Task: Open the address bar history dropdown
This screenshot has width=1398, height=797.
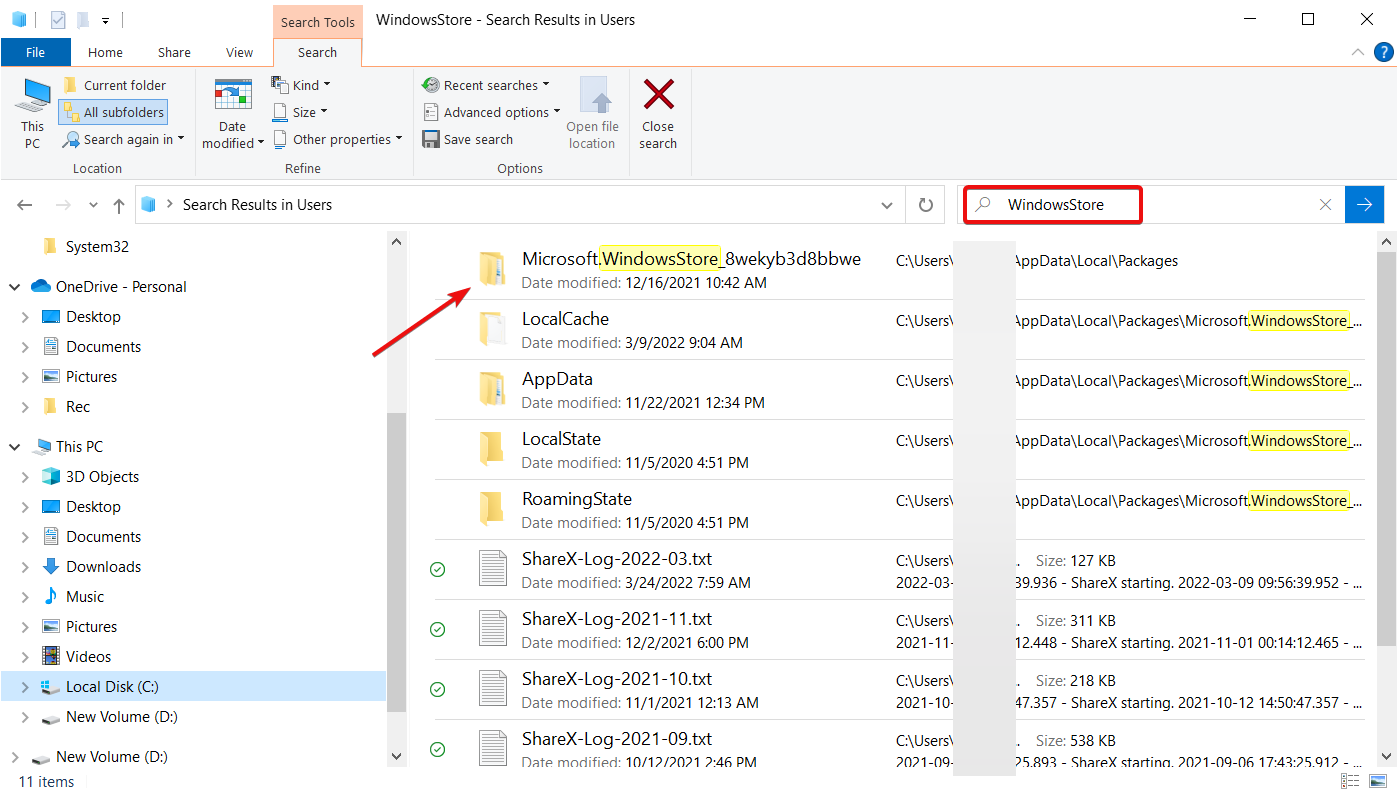Action: point(887,205)
